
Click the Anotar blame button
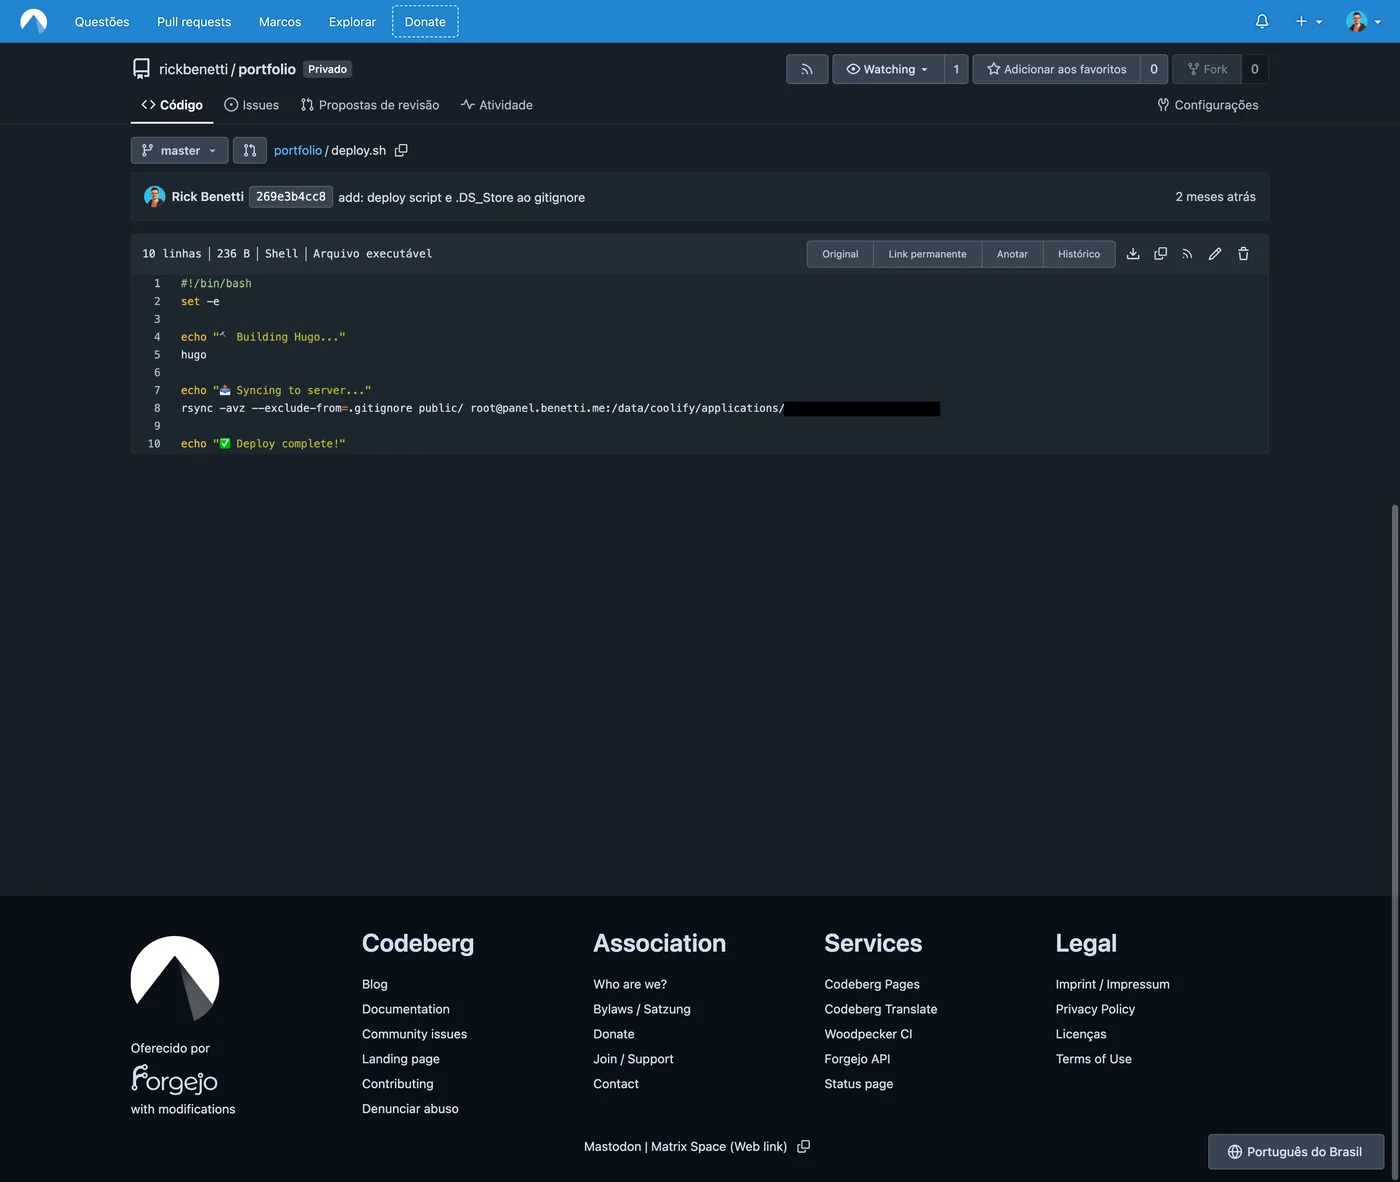[x=1012, y=254]
